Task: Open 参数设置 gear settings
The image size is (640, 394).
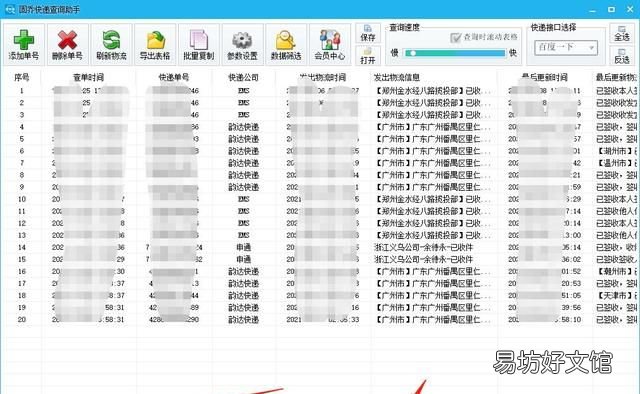Action: pyautogui.click(x=242, y=44)
